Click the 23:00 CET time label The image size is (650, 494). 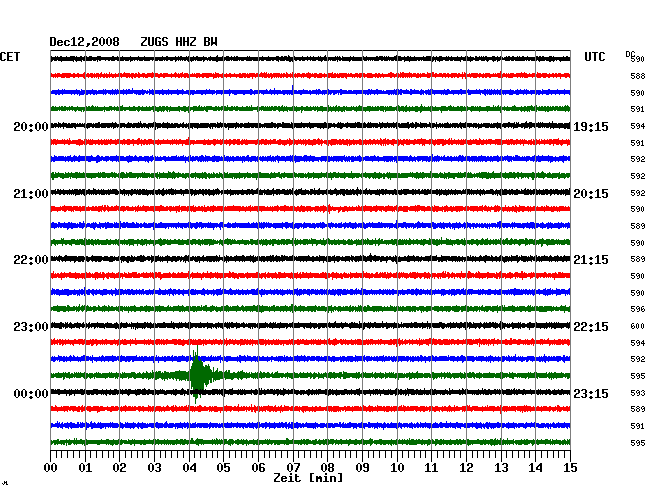tap(31, 327)
